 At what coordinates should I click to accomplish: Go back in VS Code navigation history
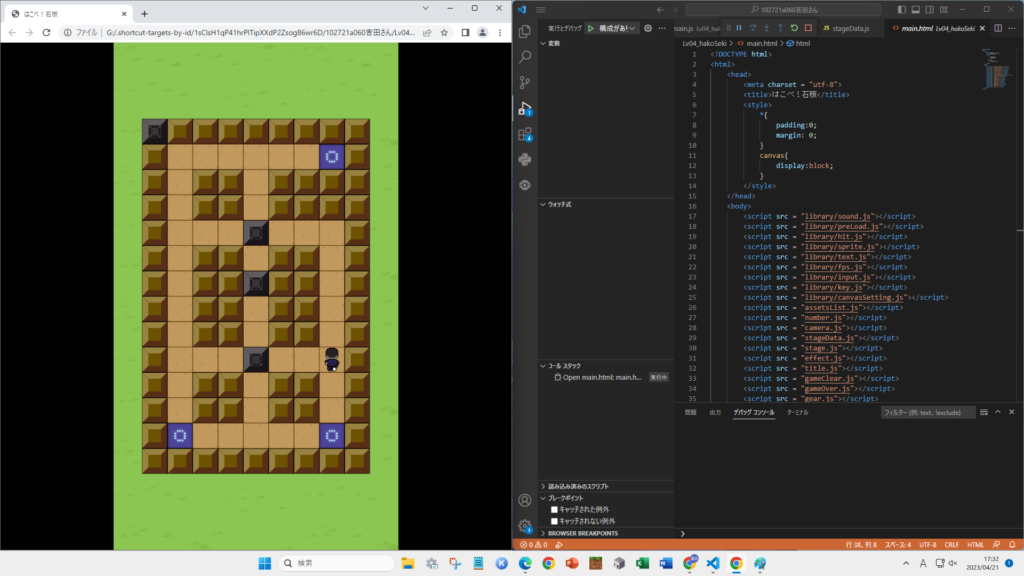660,10
